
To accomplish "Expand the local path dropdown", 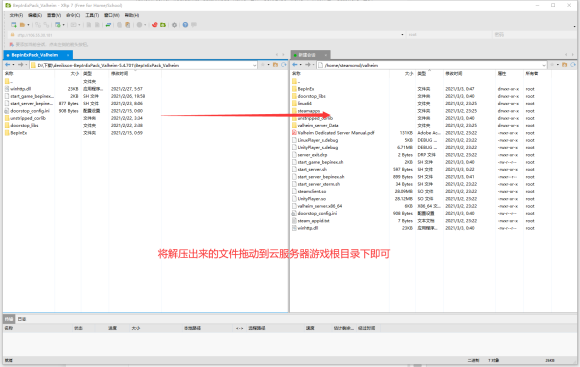I will (254, 65).
